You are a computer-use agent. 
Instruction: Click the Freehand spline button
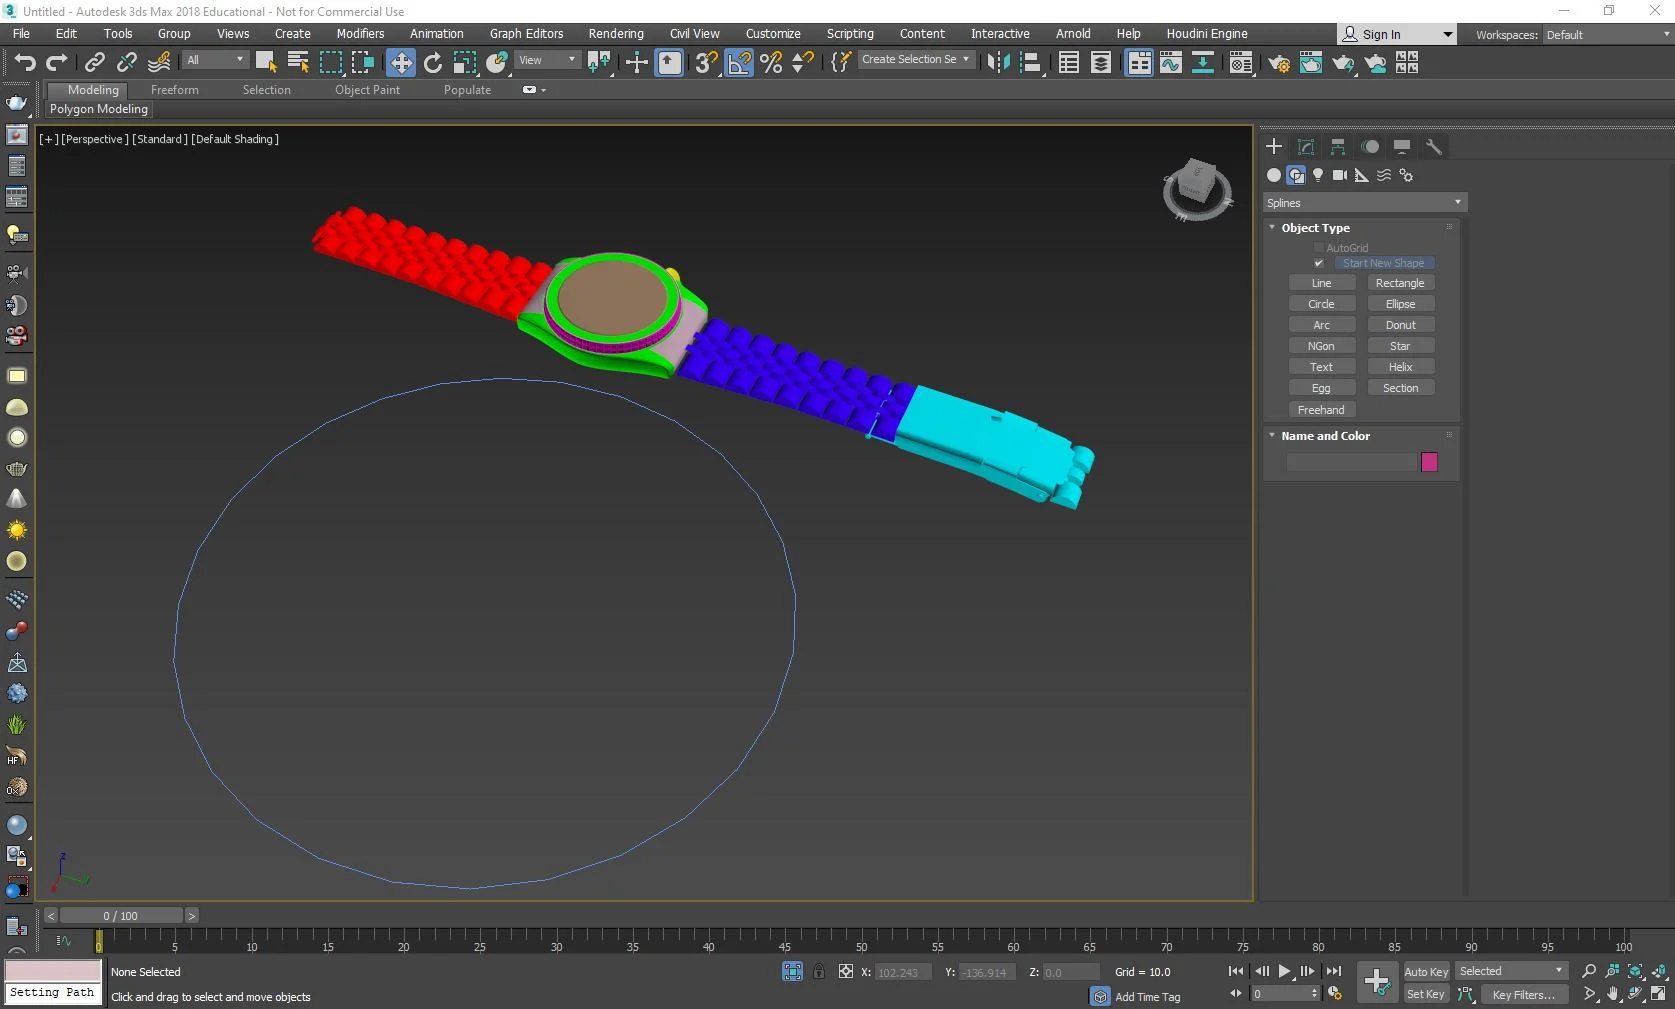tap(1321, 410)
